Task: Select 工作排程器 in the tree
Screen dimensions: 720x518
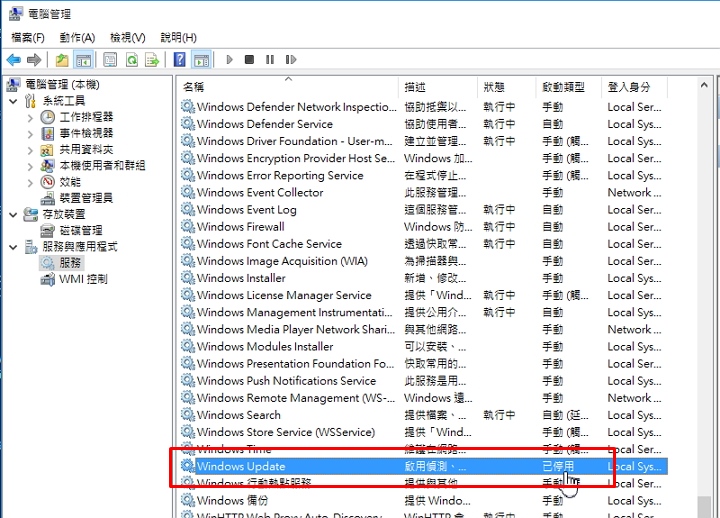Action: pos(86,117)
